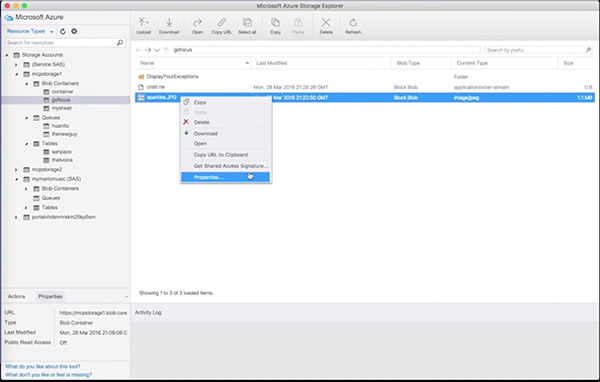Select the DisplayYourExceptions folder row

(365, 77)
